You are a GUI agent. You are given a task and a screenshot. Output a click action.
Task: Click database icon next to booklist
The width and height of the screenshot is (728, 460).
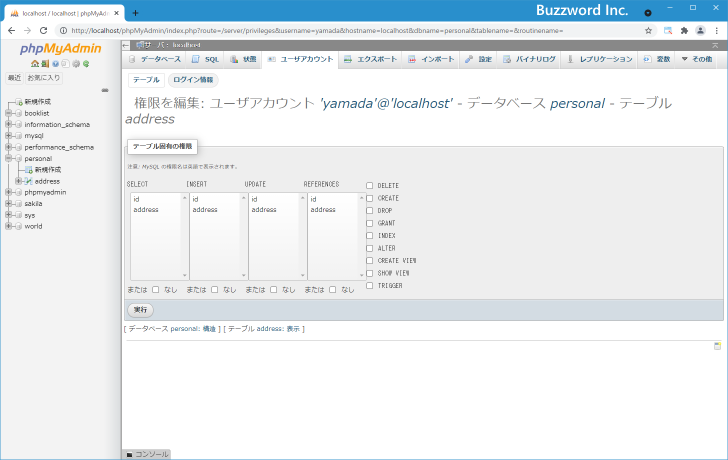pyautogui.click(x=19, y=113)
